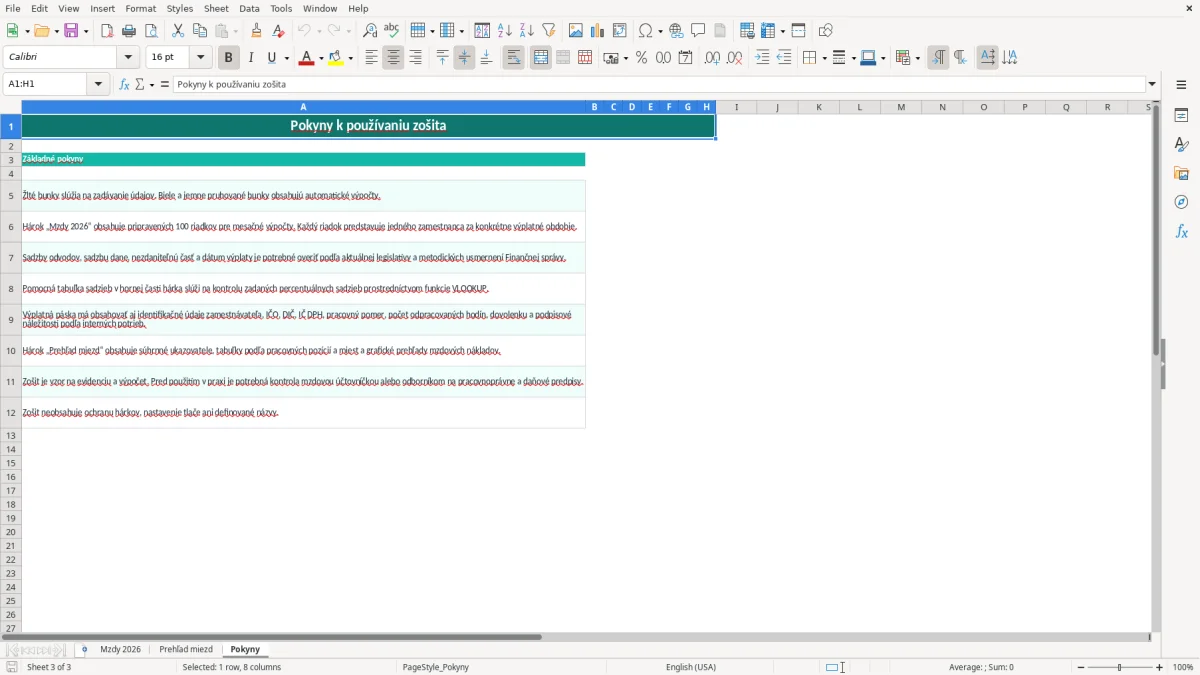This screenshot has width=1200, height=675.
Task: Switch to the Prehľad miezd sheet tab
Action: (186, 649)
